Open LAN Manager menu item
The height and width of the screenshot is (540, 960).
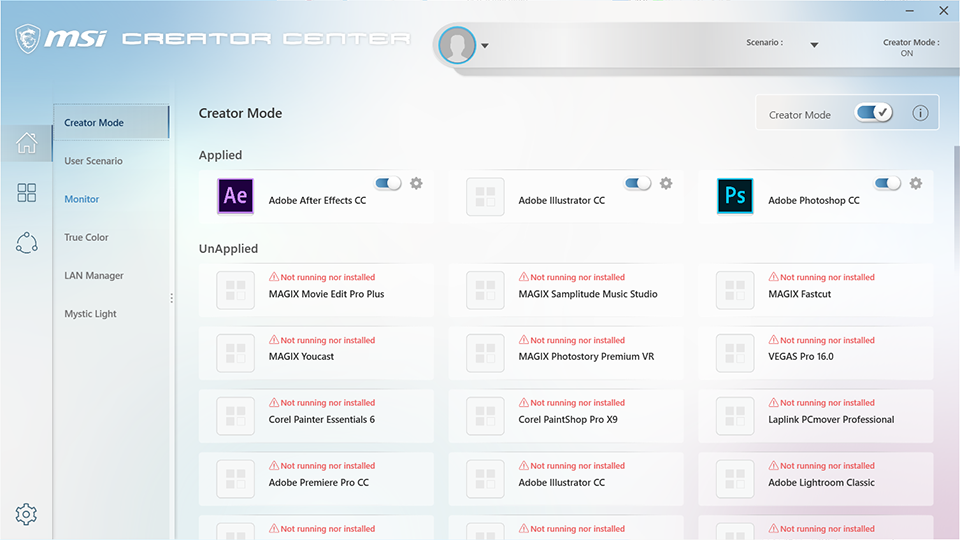click(x=94, y=276)
